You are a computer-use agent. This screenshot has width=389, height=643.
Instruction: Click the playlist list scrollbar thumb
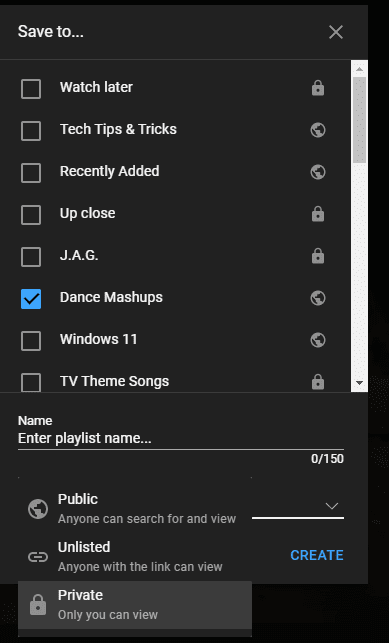coord(359,120)
